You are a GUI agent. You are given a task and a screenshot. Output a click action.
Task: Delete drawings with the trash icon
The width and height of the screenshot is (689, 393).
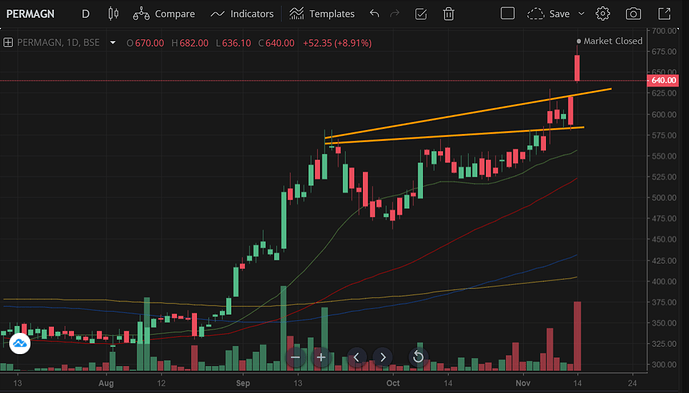(448, 14)
